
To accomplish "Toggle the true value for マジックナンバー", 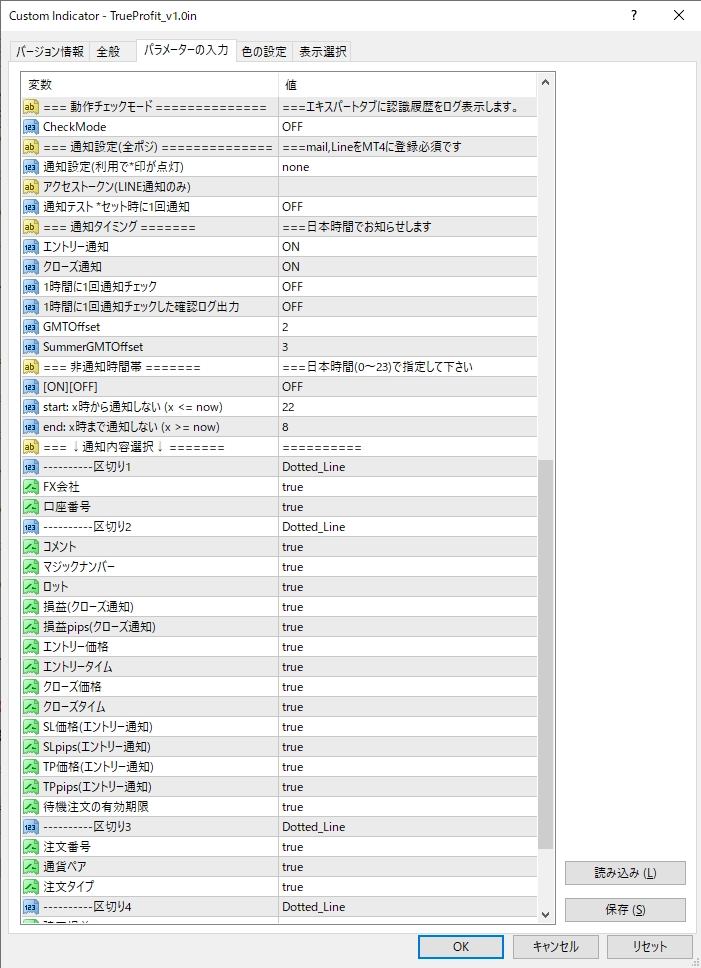I will [x=408, y=567].
